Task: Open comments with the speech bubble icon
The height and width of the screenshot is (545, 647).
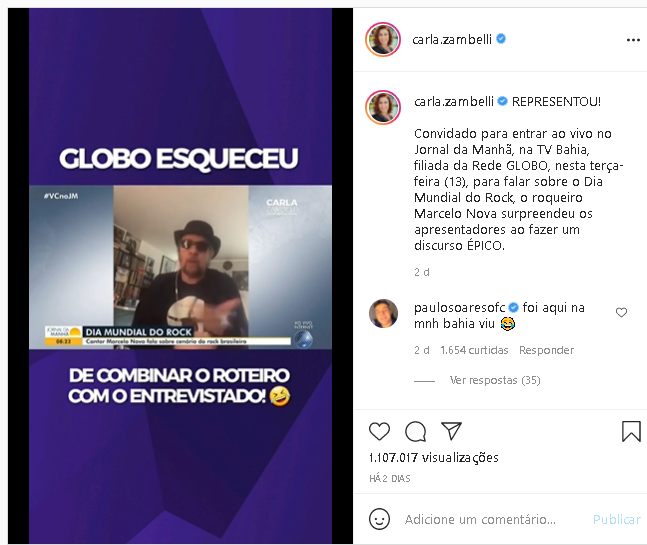Action: point(415,432)
